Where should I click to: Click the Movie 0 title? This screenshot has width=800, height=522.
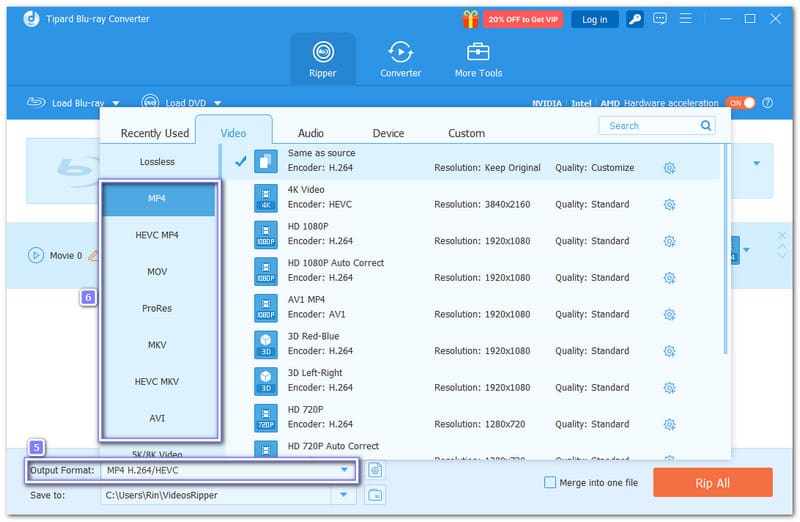[x=66, y=256]
